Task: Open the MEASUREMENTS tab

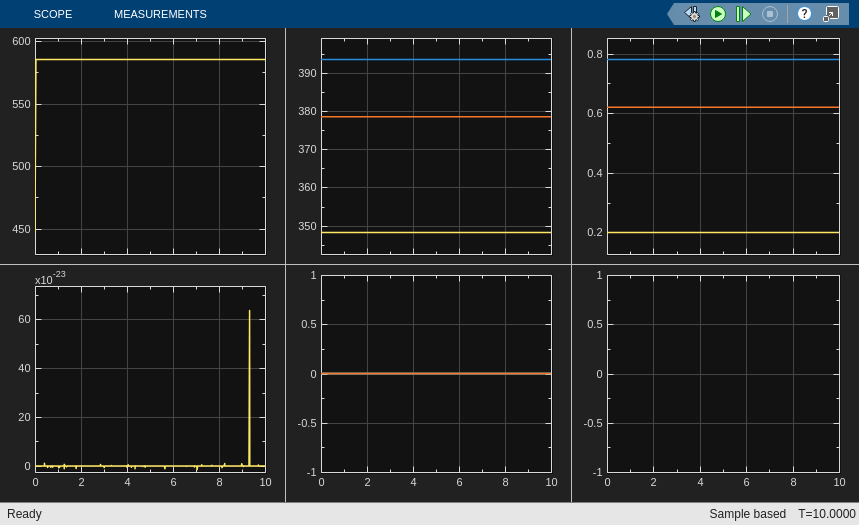Action: (160, 14)
